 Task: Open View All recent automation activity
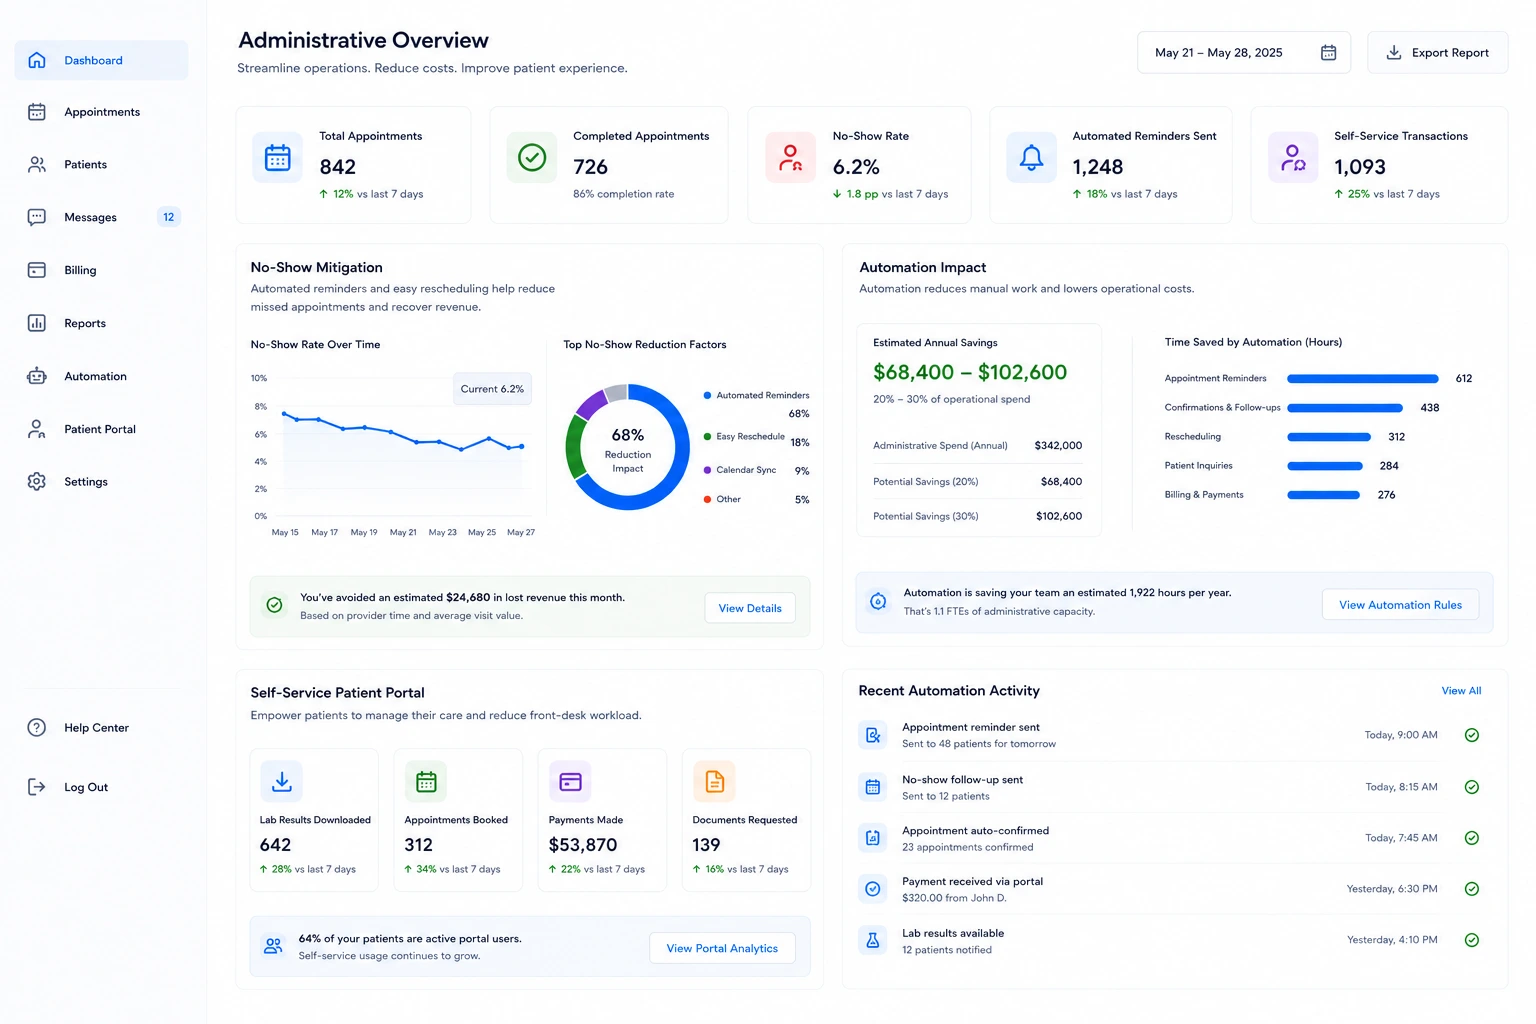click(1461, 691)
